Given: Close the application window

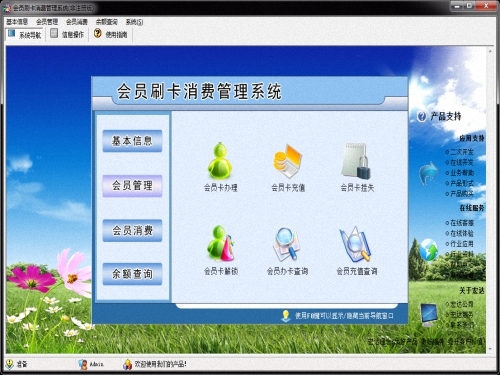Looking at the screenshot, I should point(486,6).
